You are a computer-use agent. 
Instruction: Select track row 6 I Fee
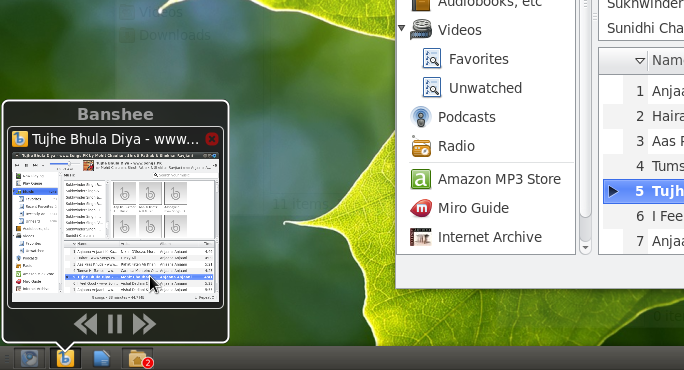643,216
